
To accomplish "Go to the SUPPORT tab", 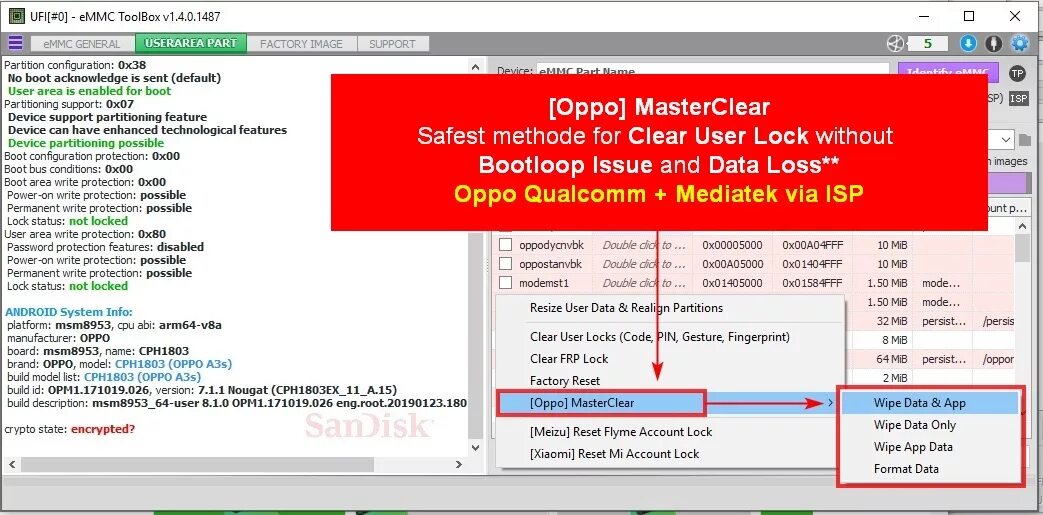I will (x=392, y=44).
